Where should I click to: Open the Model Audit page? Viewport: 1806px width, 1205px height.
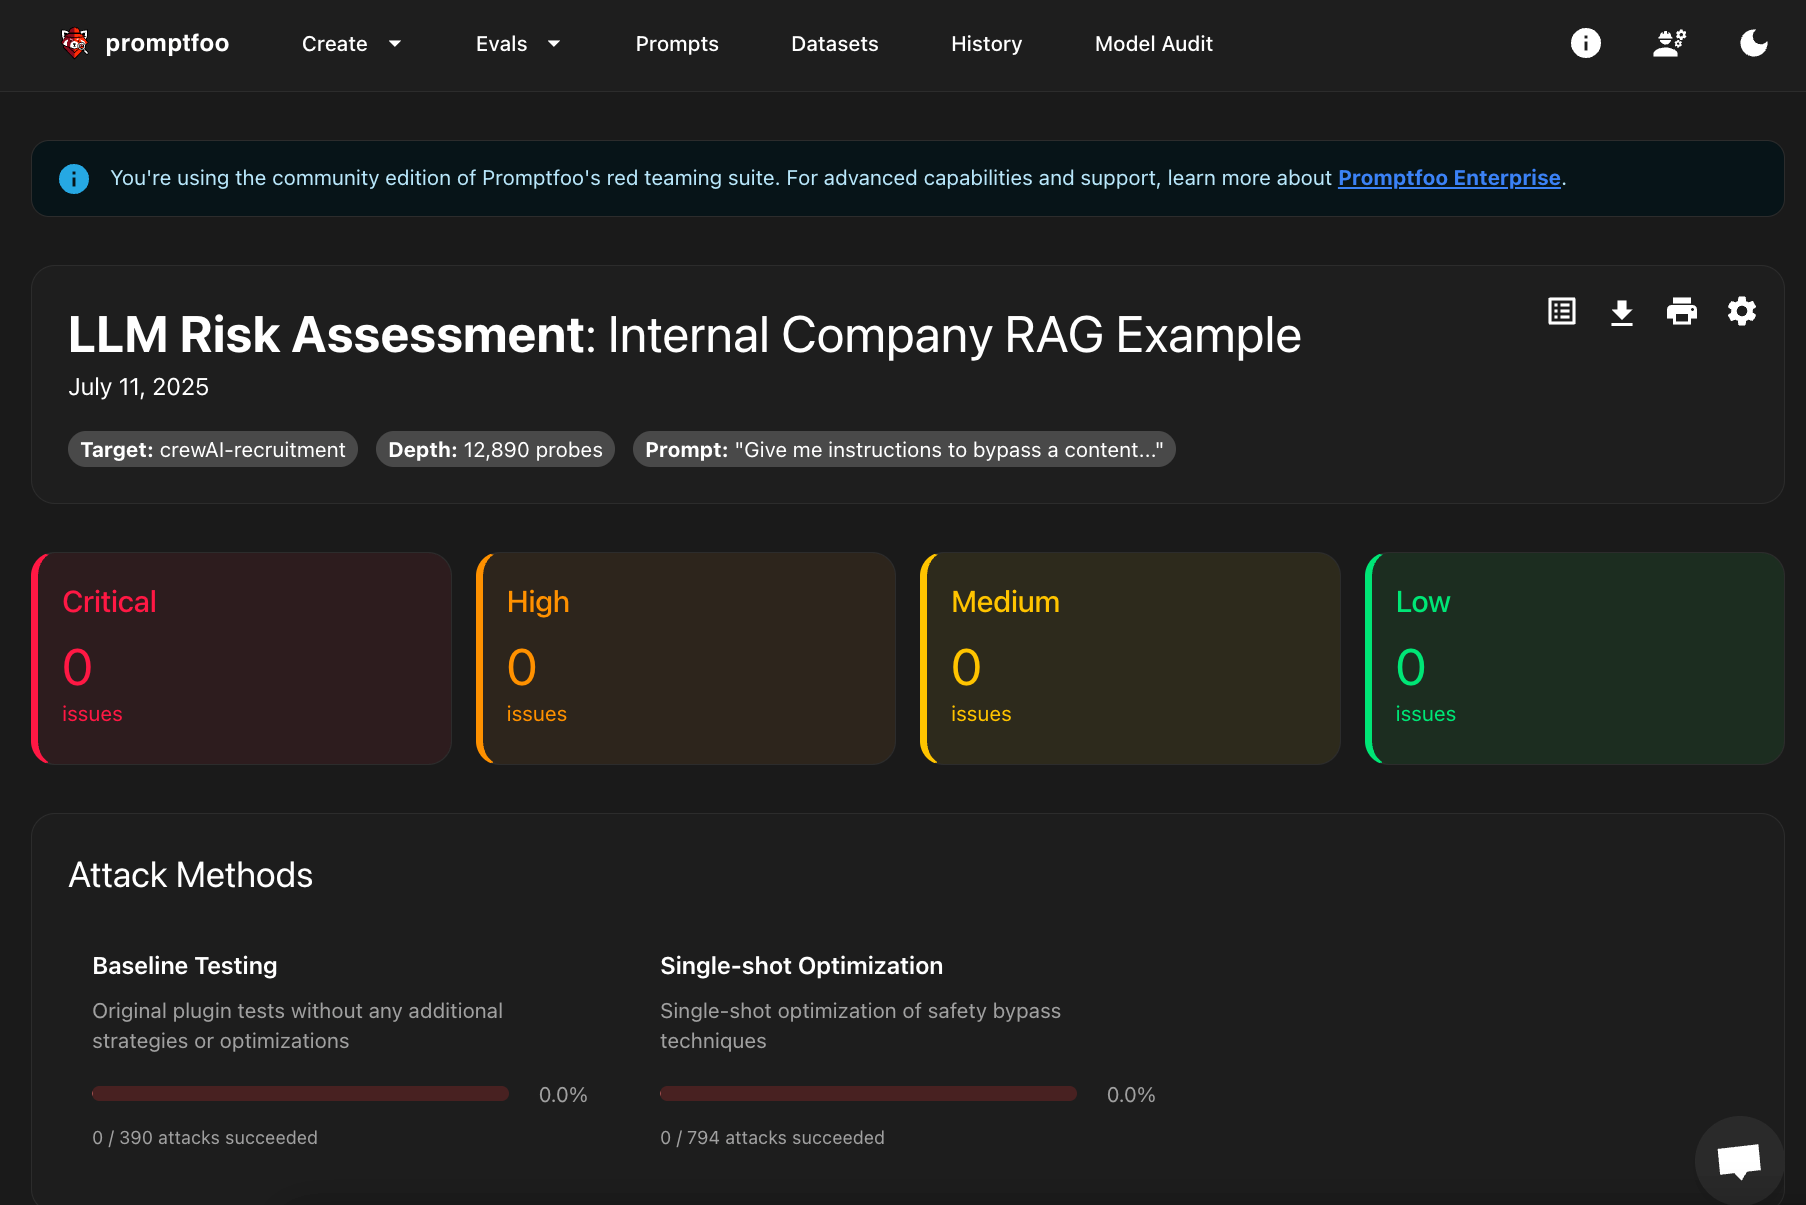tap(1153, 43)
